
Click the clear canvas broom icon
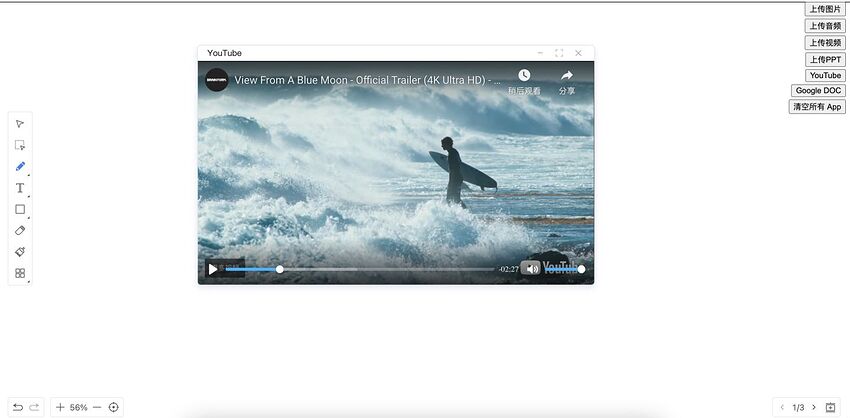[x=20, y=252]
